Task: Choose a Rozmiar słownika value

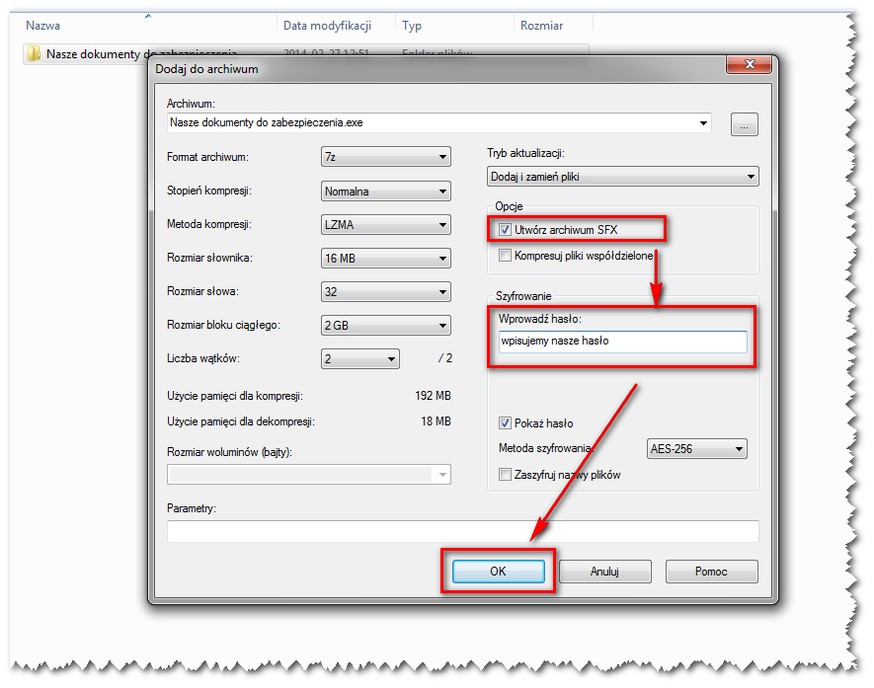Action: [385, 258]
